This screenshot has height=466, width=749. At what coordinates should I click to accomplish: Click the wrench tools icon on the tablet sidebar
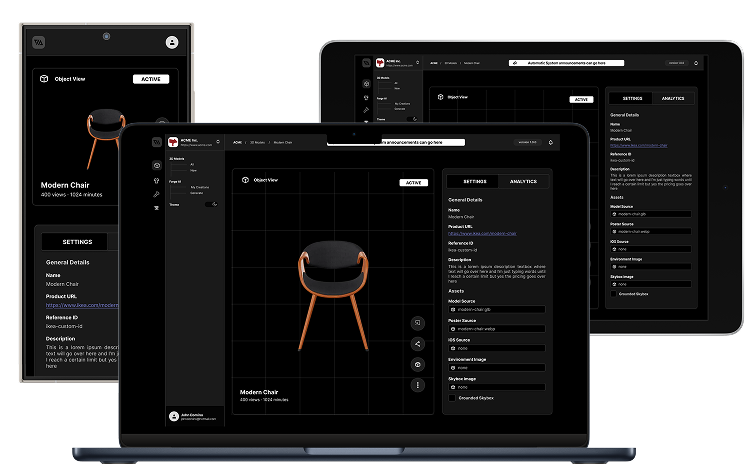pyautogui.click(x=366, y=110)
